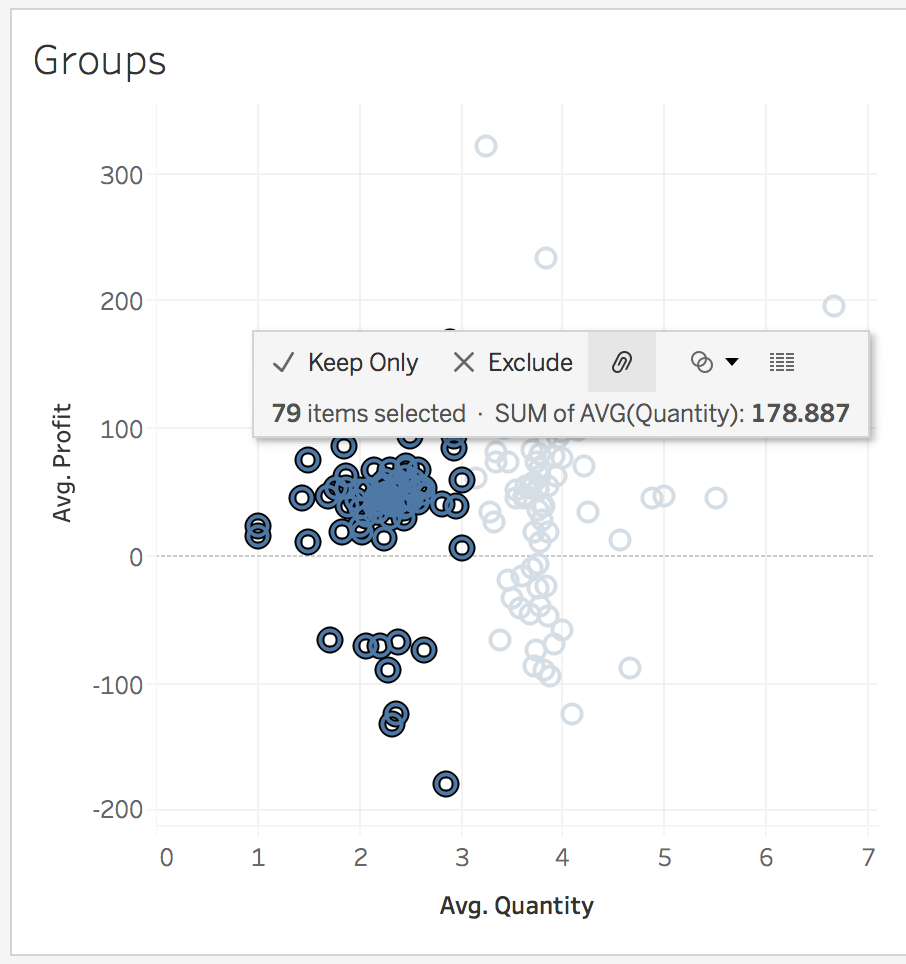Click the selected mark at quantity 3, profit 5
Screen dimensions: 906x964
461,547
